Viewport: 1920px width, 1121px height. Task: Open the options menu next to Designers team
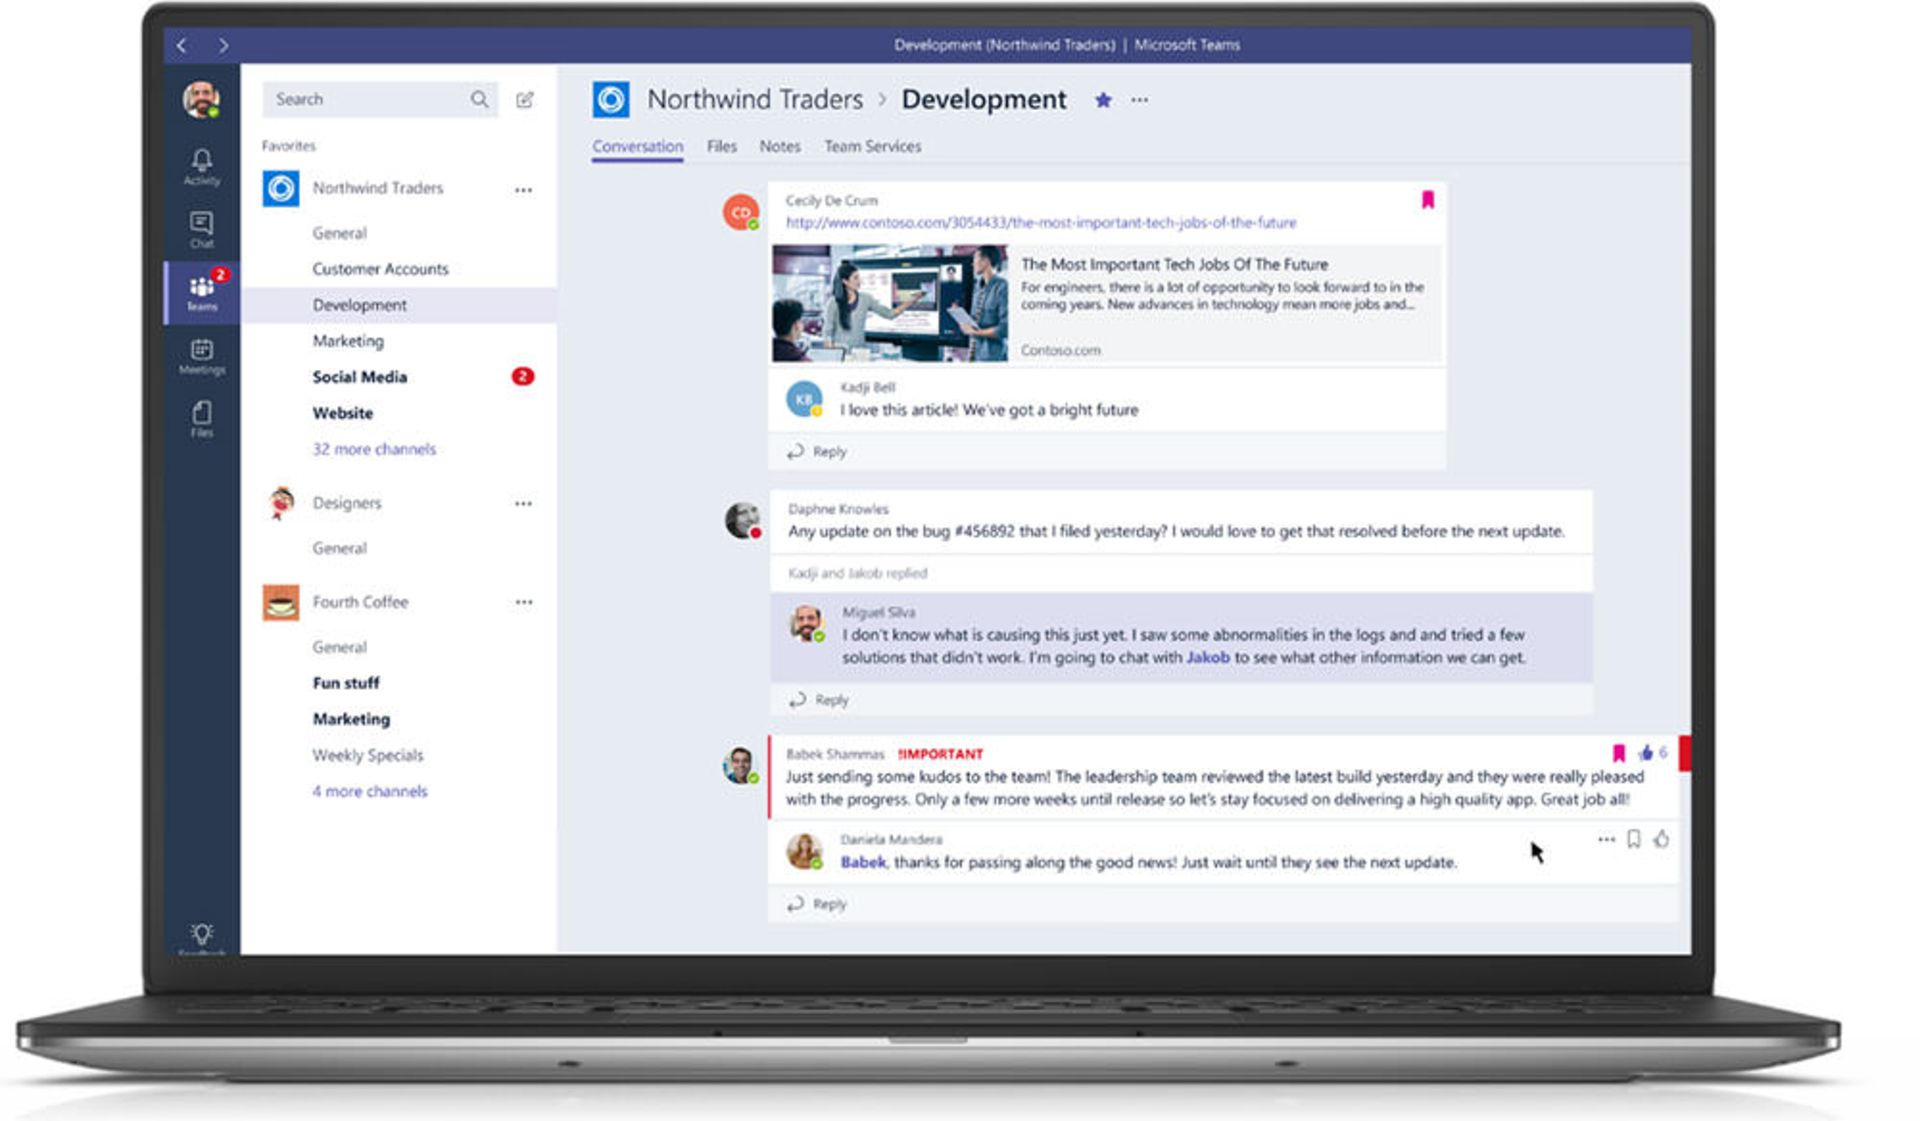tap(523, 503)
